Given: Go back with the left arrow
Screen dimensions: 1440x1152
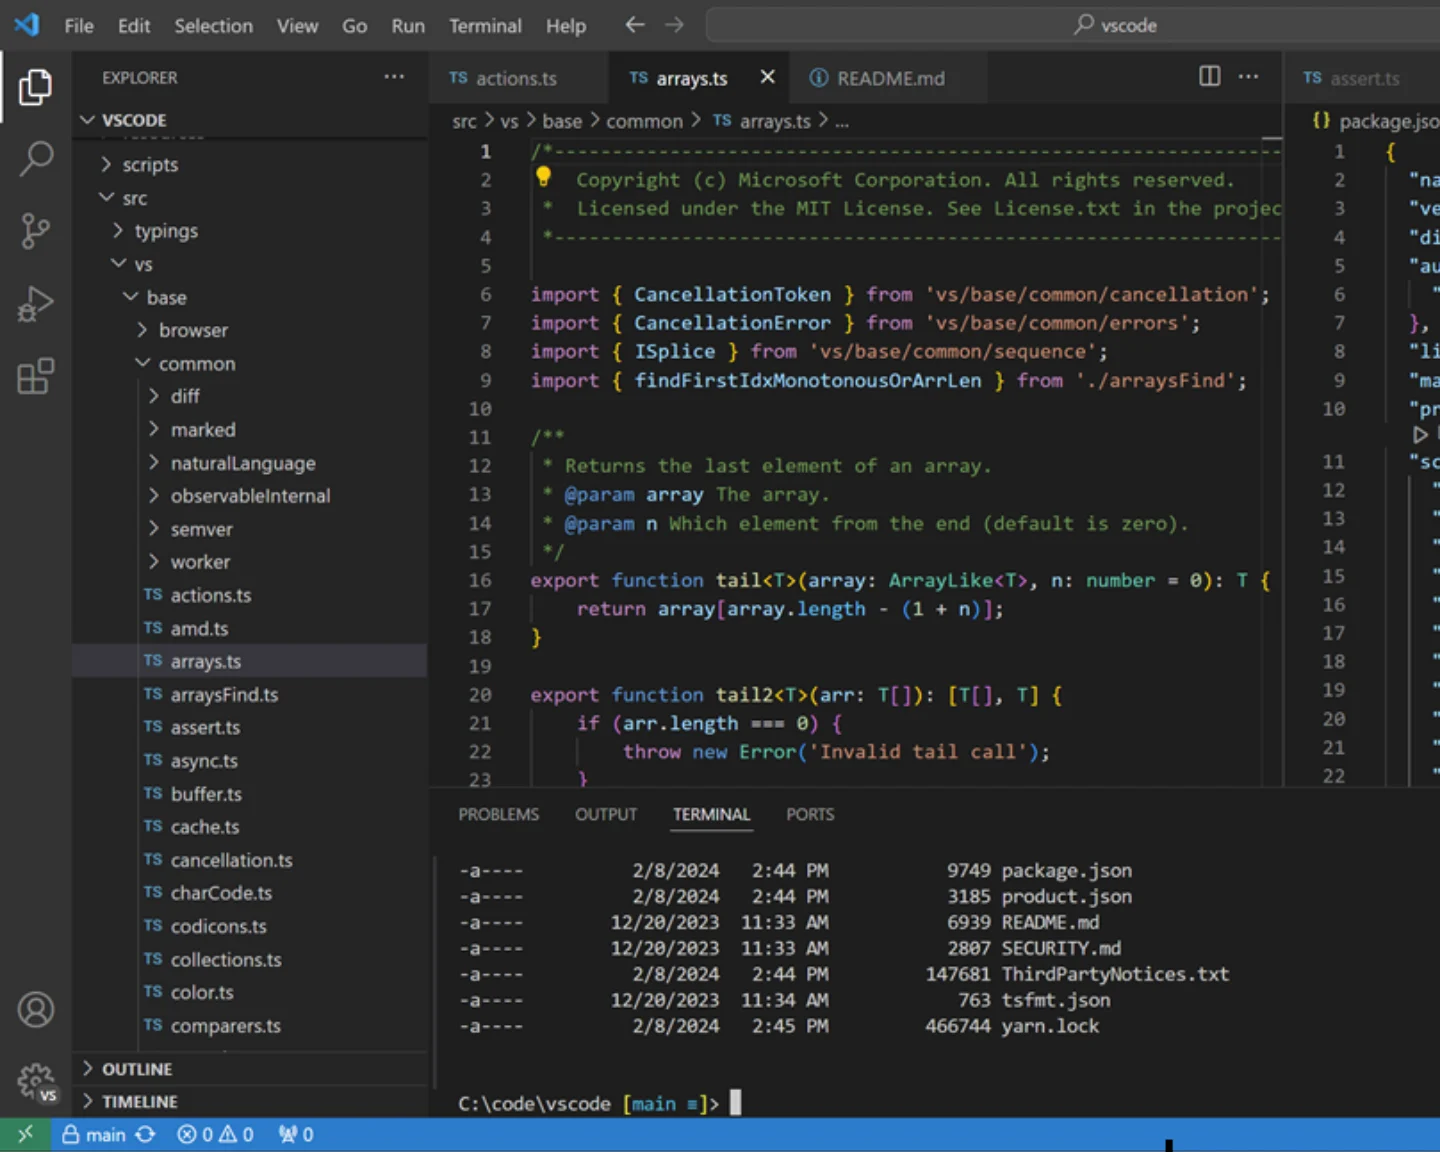Looking at the screenshot, I should [x=635, y=25].
